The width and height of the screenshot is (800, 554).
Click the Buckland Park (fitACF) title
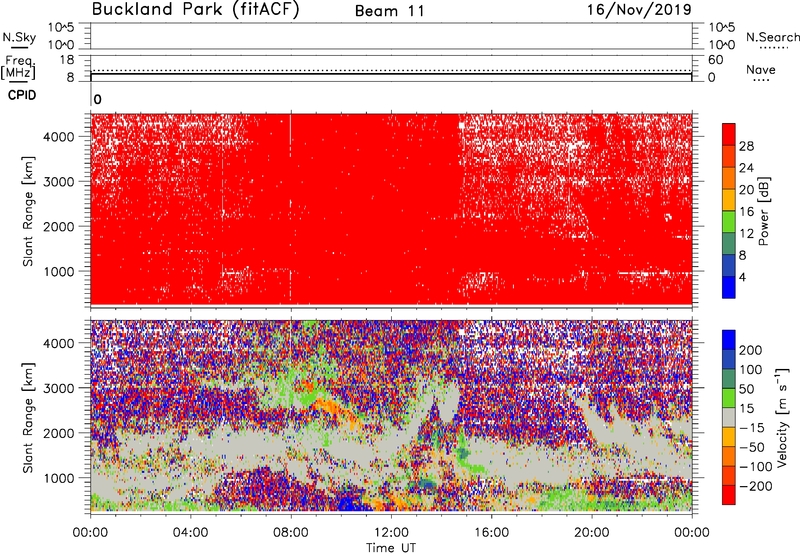coord(195,10)
